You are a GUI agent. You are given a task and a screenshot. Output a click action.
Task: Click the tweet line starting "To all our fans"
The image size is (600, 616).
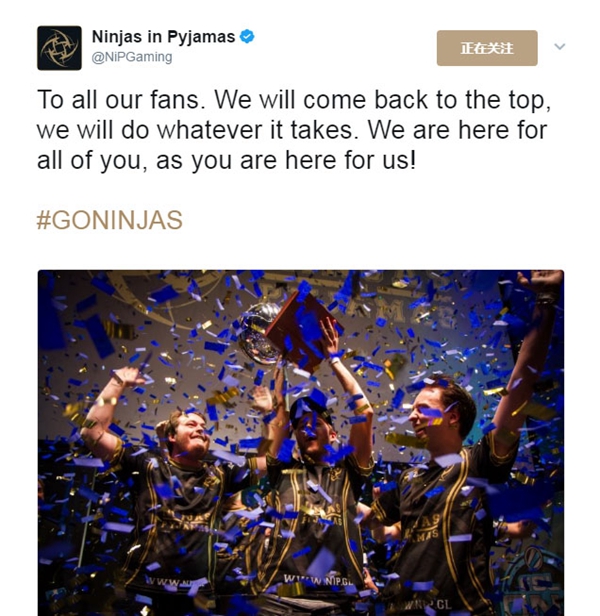pos(294,100)
